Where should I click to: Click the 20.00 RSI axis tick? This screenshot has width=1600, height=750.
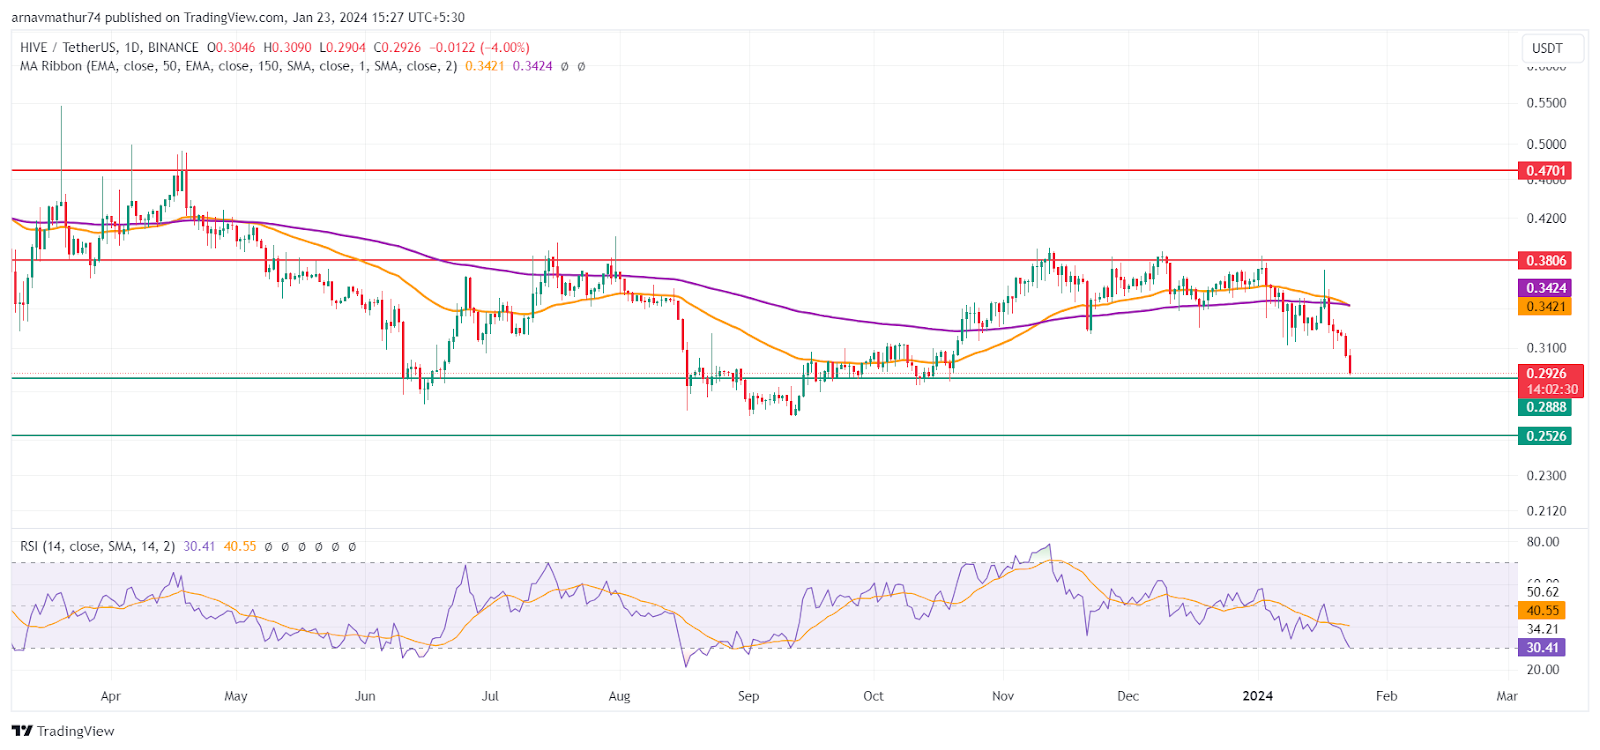[1543, 669]
